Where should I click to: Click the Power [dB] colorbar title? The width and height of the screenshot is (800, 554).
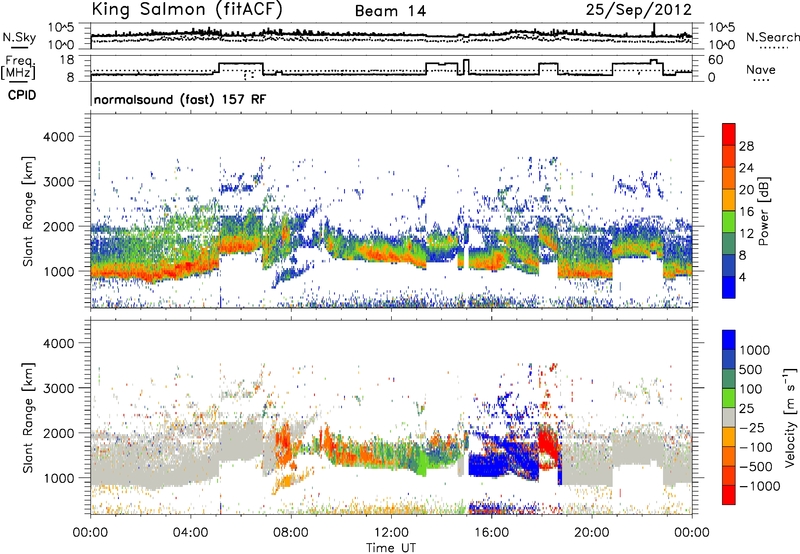click(764, 211)
